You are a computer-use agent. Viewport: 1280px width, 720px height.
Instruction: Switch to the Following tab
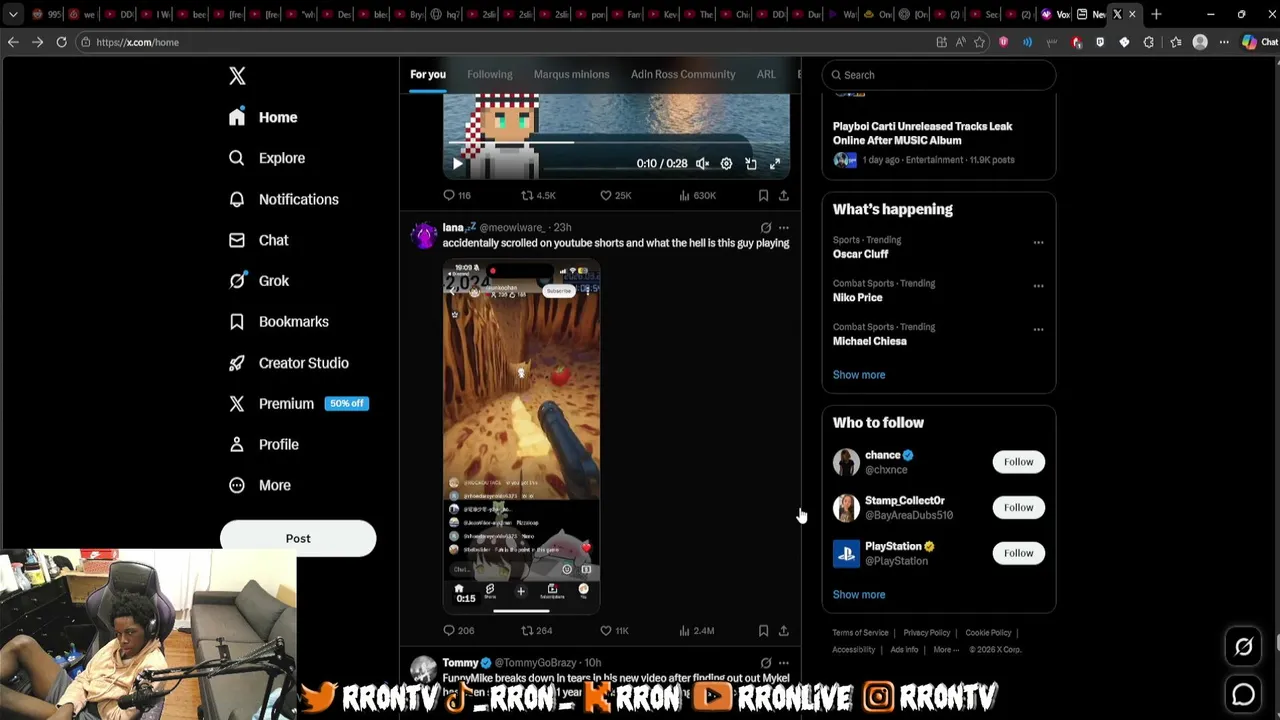point(490,74)
